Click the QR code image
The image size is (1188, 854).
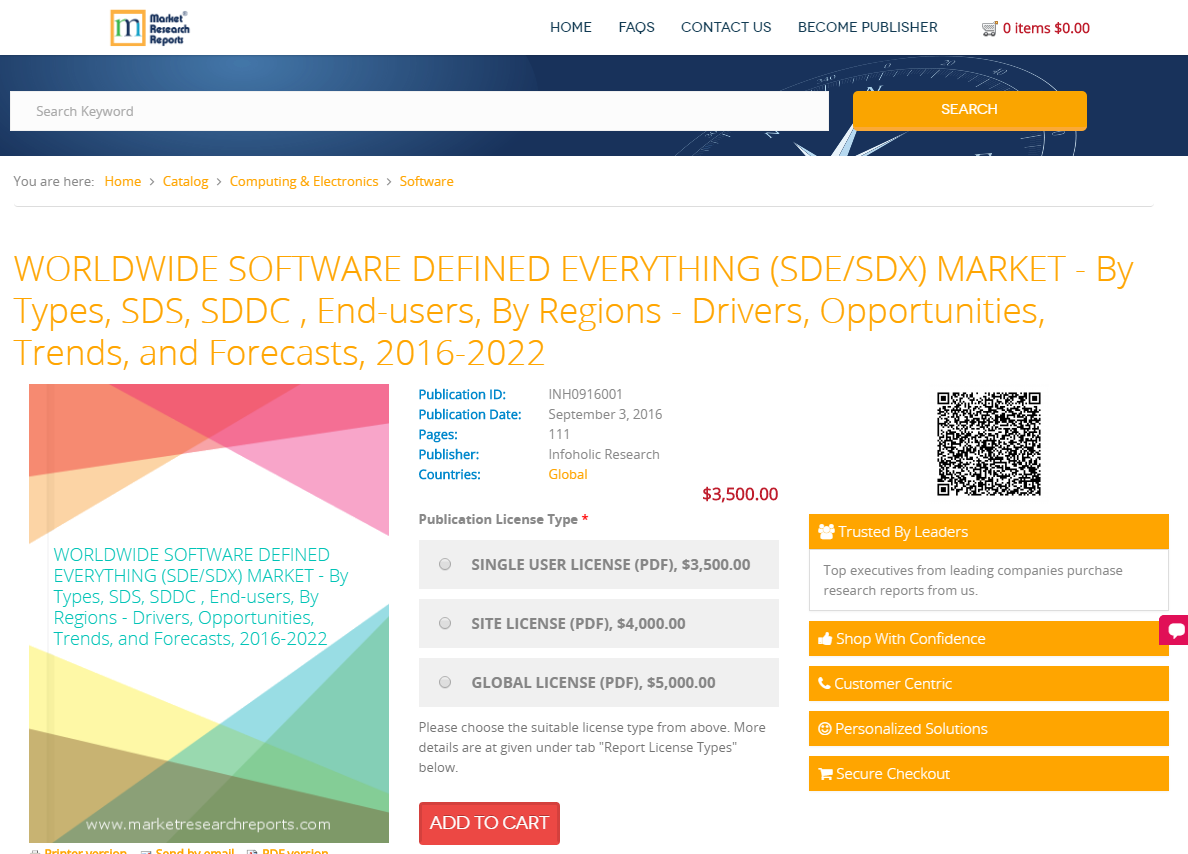pyautogui.click(x=989, y=444)
